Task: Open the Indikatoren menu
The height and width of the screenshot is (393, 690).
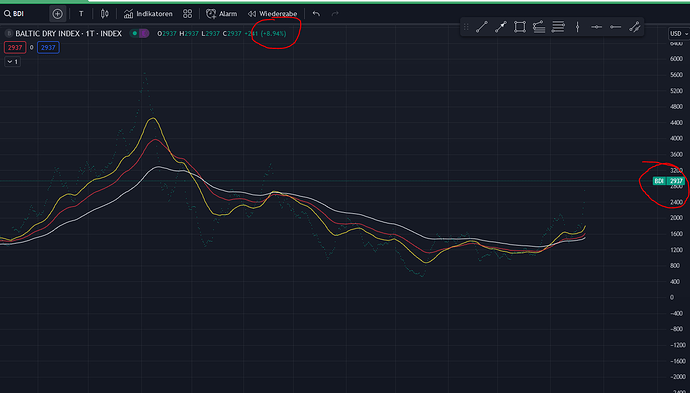Action: (148, 14)
